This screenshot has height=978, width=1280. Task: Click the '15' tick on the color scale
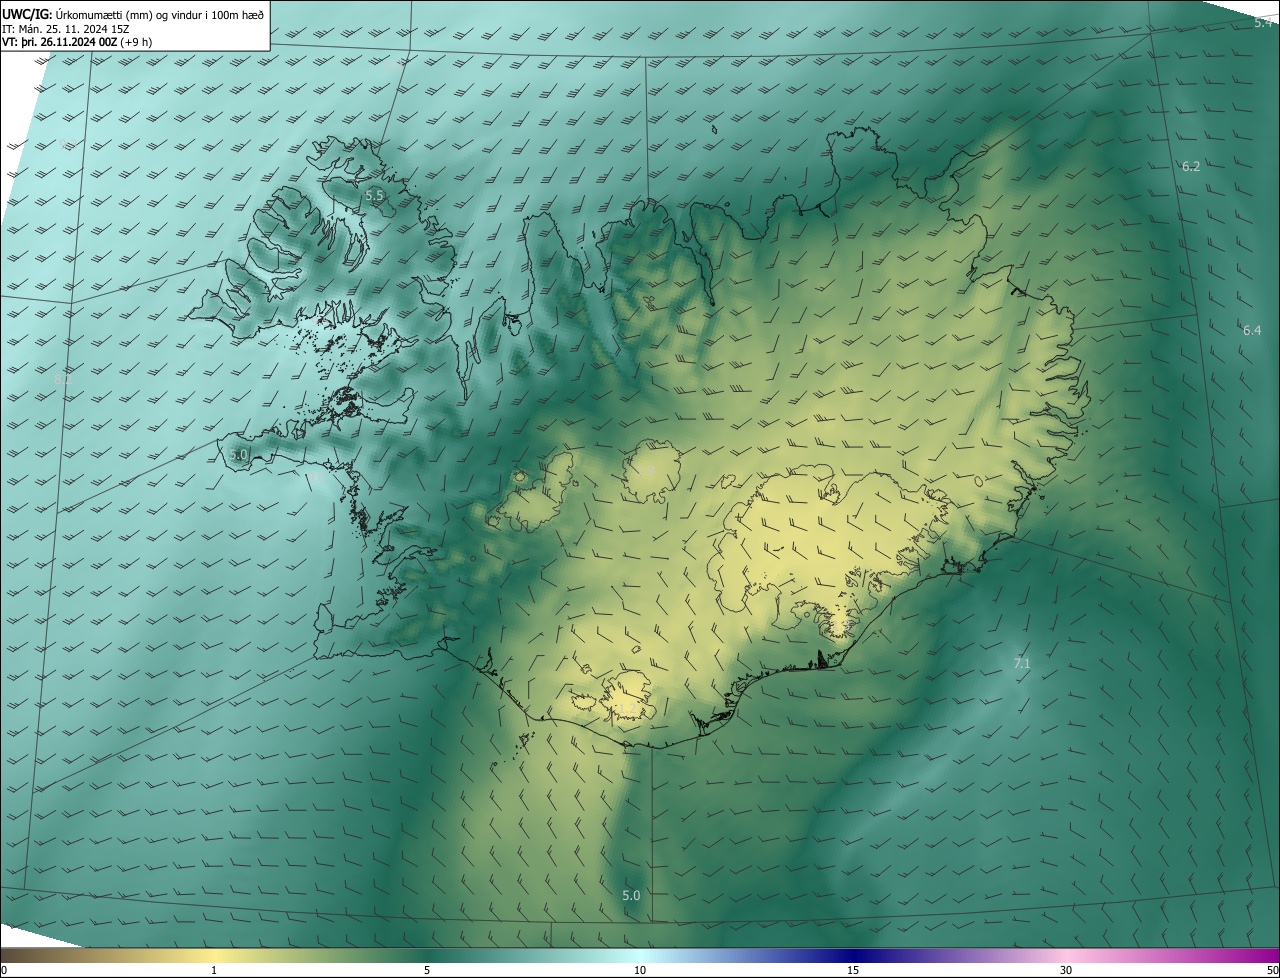(x=853, y=970)
